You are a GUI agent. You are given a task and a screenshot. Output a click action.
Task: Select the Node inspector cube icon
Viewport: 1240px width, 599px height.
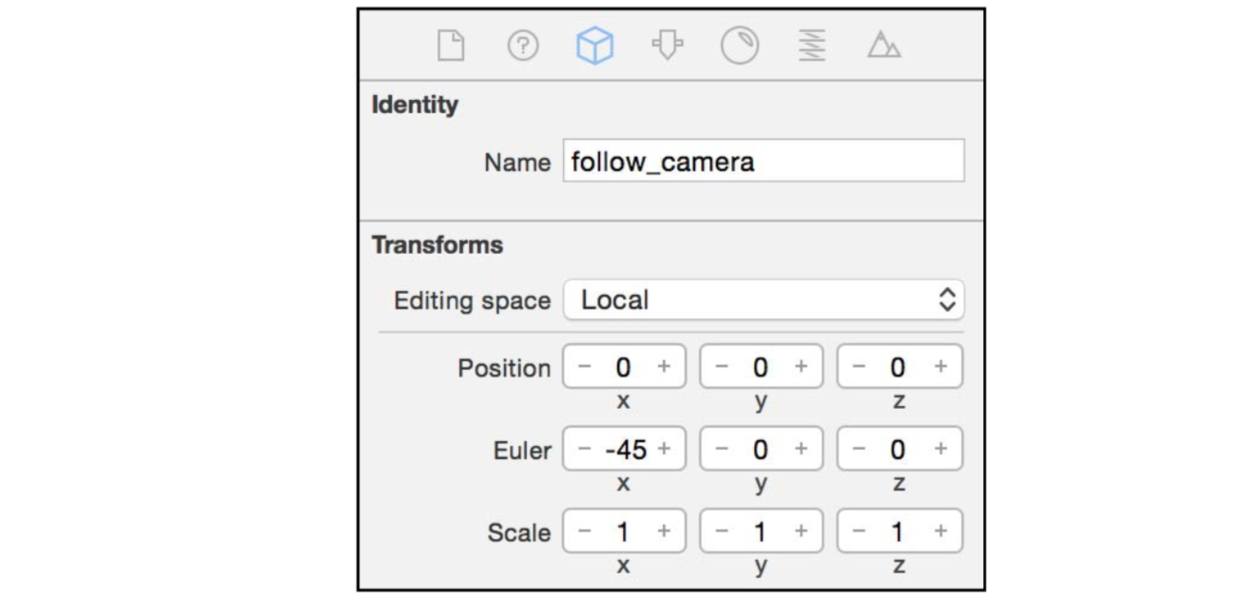[595, 46]
